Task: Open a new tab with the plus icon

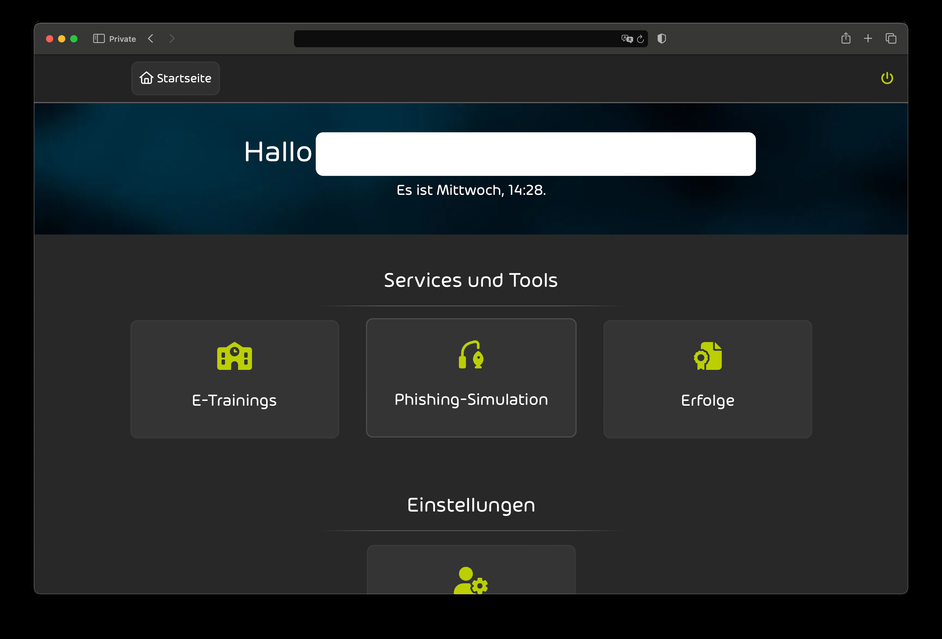Action: [868, 38]
